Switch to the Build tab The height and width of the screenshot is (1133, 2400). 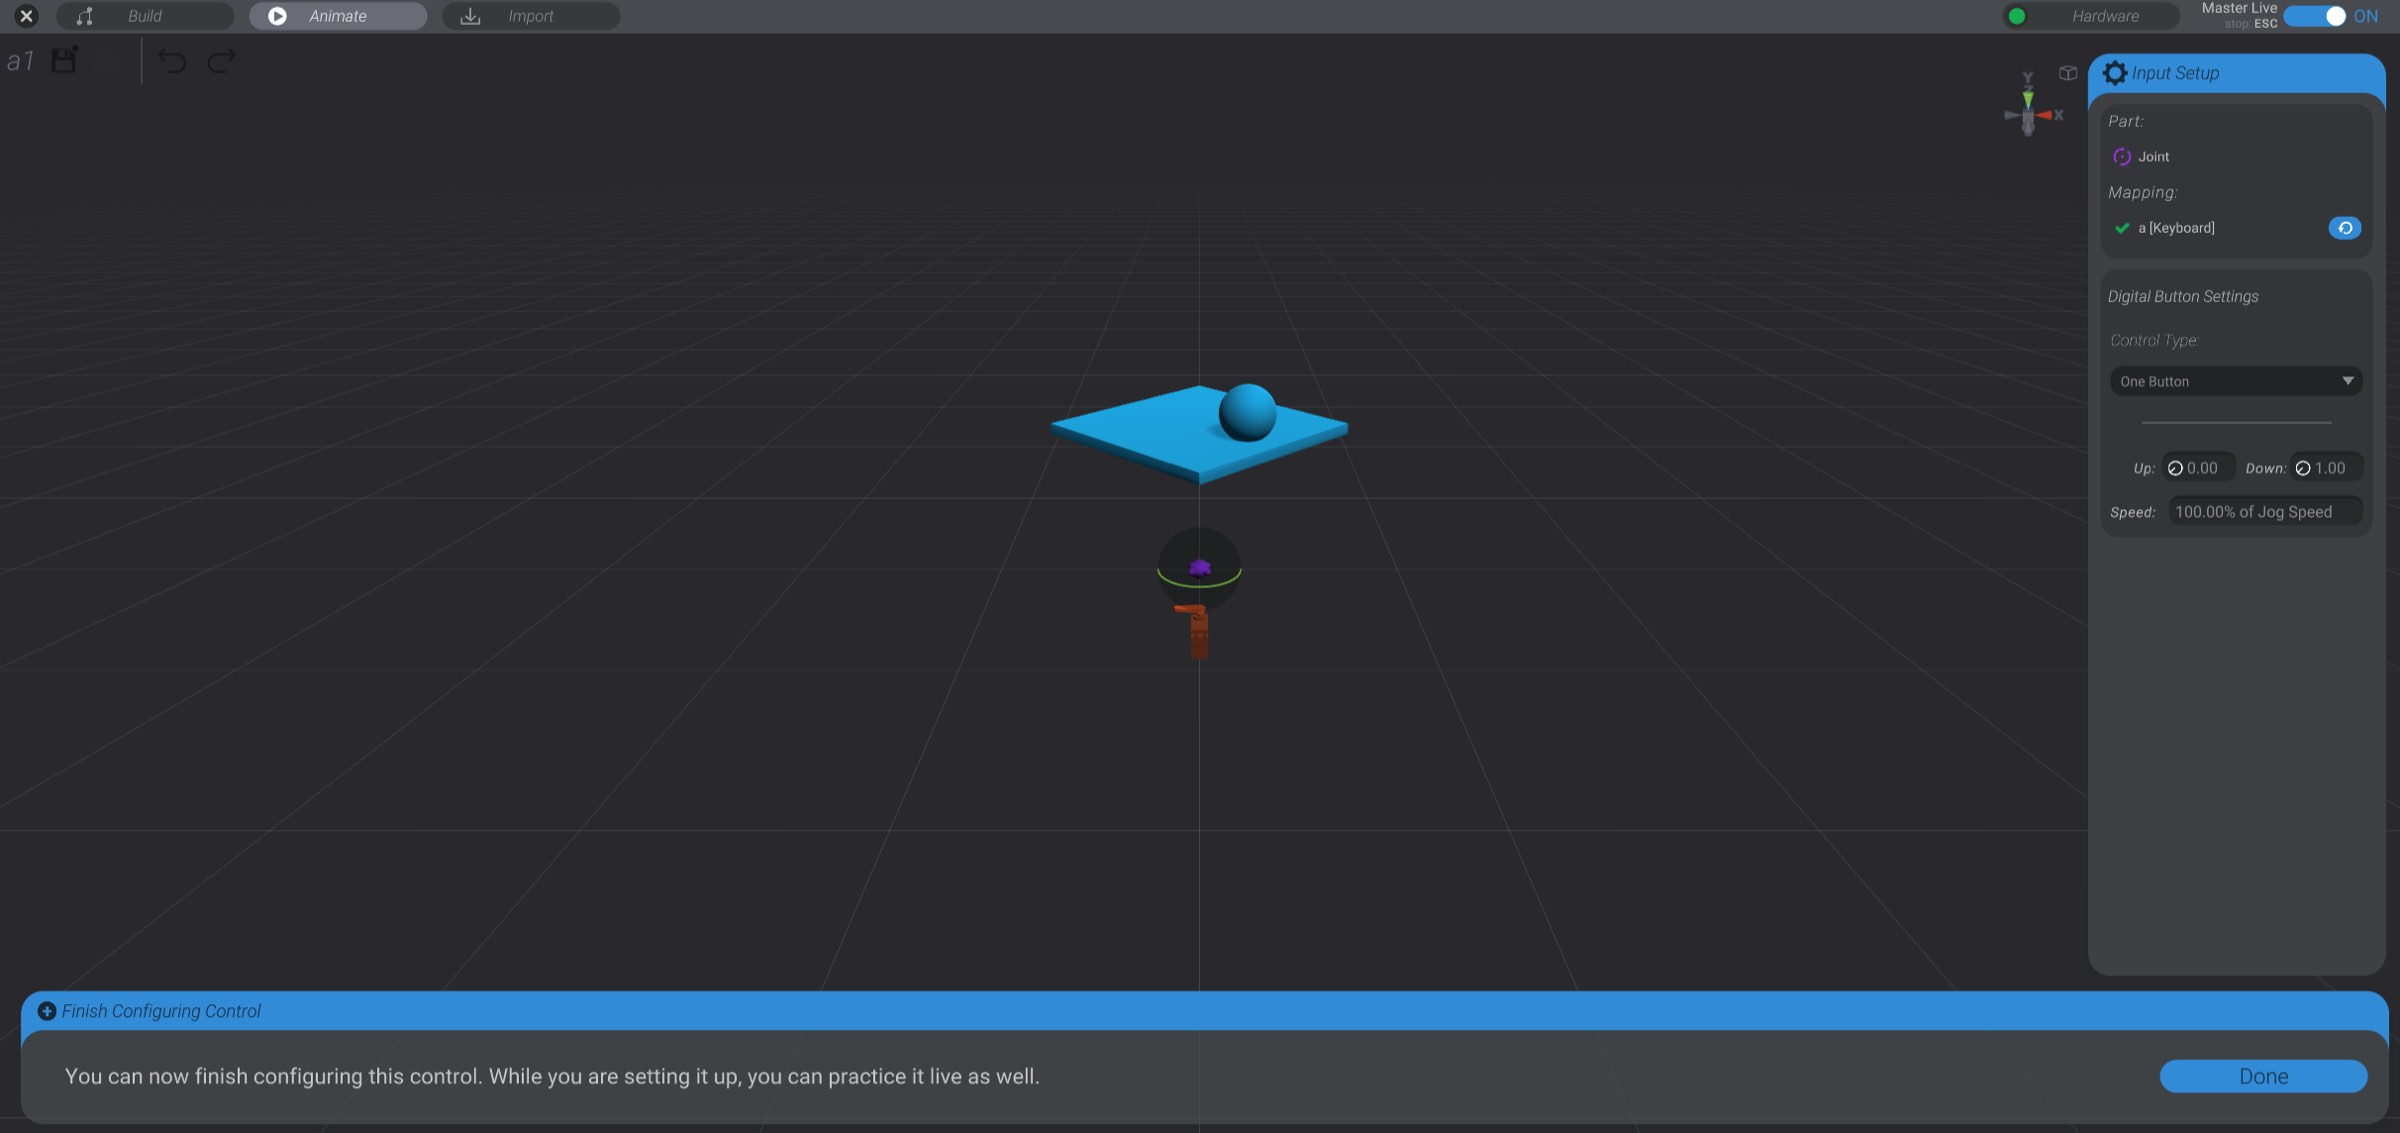145,16
